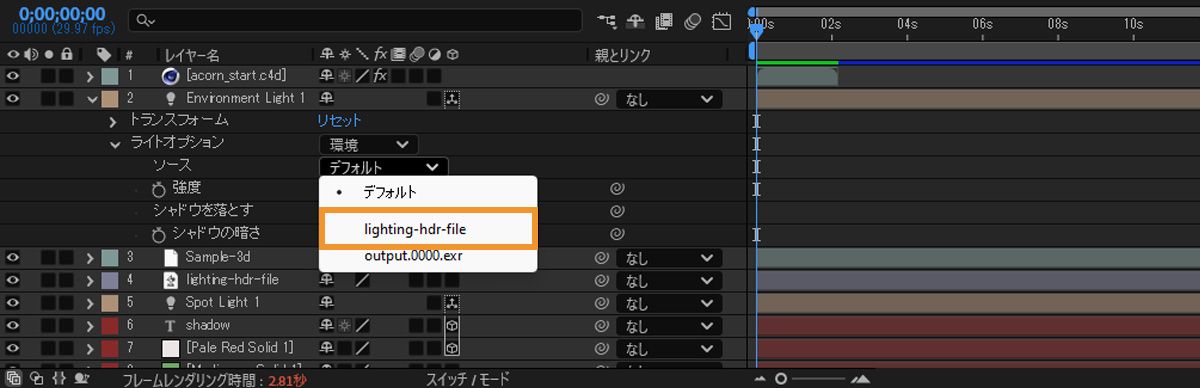
Task: Click the 親とリンク column header
Action: pos(622,54)
